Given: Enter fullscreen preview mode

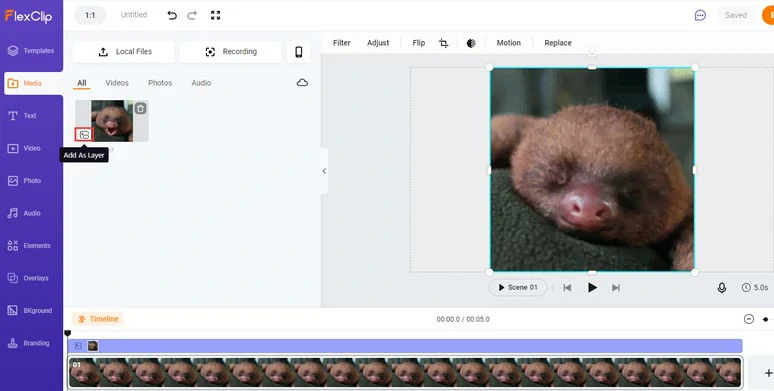Looking at the screenshot, I should tap(215, 15).
